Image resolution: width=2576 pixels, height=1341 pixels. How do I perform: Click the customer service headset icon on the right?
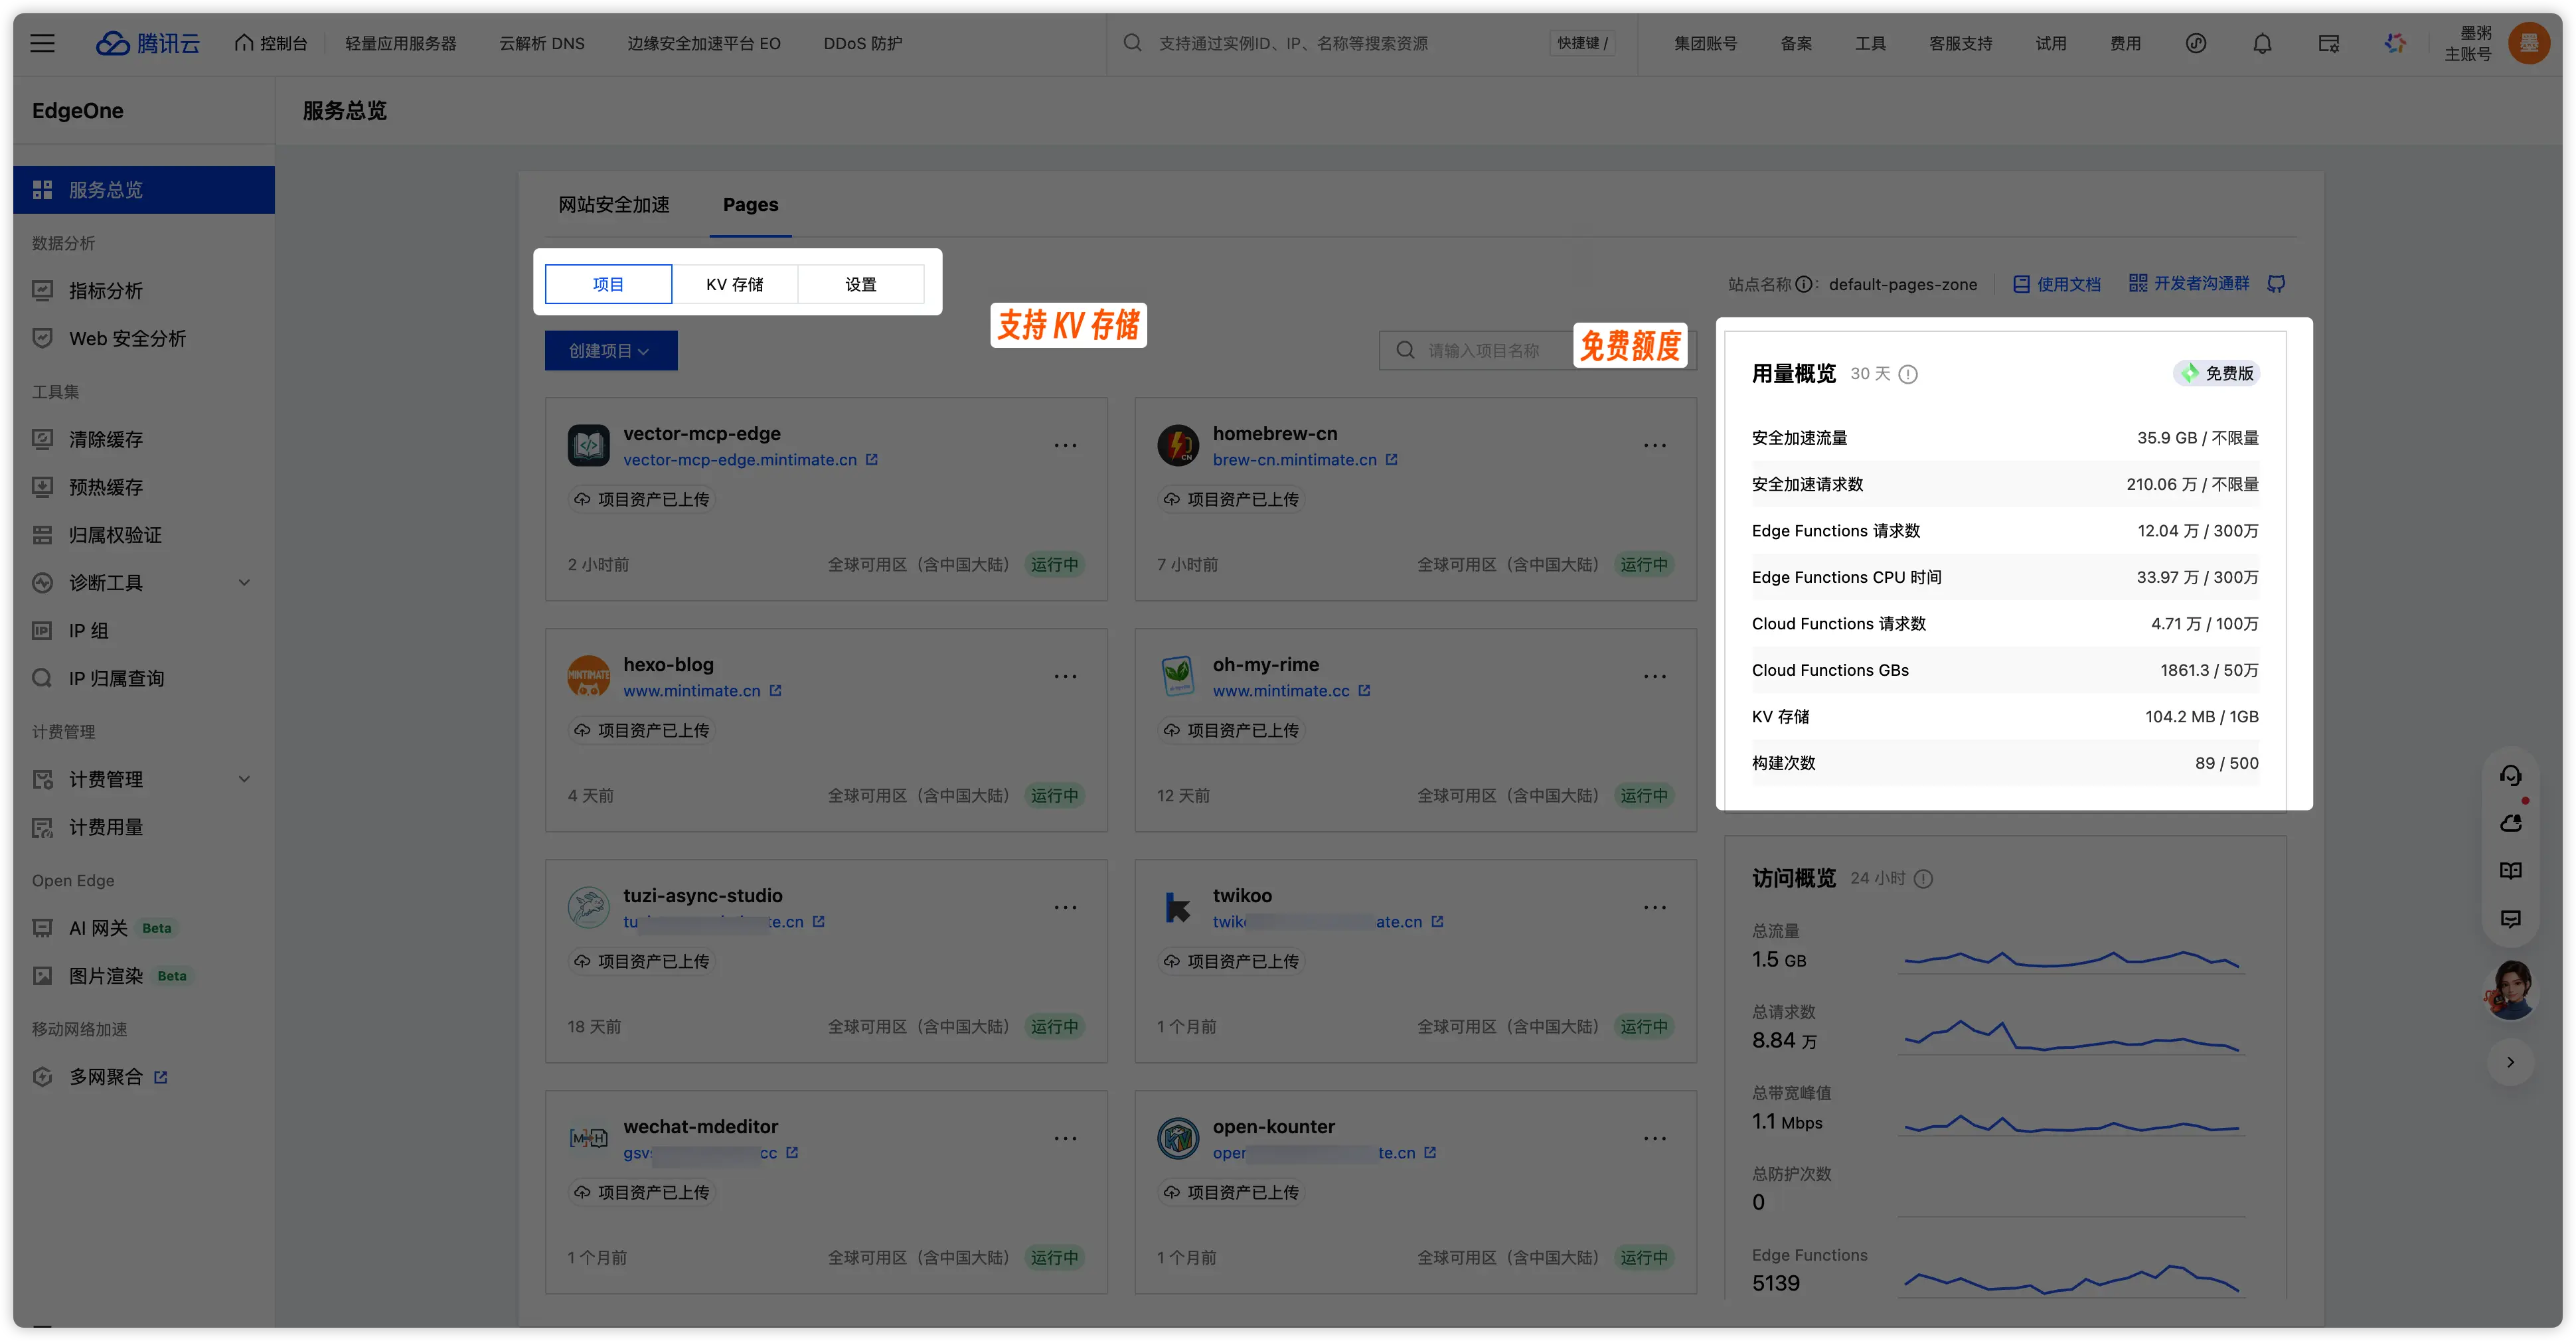point(2510,775)
